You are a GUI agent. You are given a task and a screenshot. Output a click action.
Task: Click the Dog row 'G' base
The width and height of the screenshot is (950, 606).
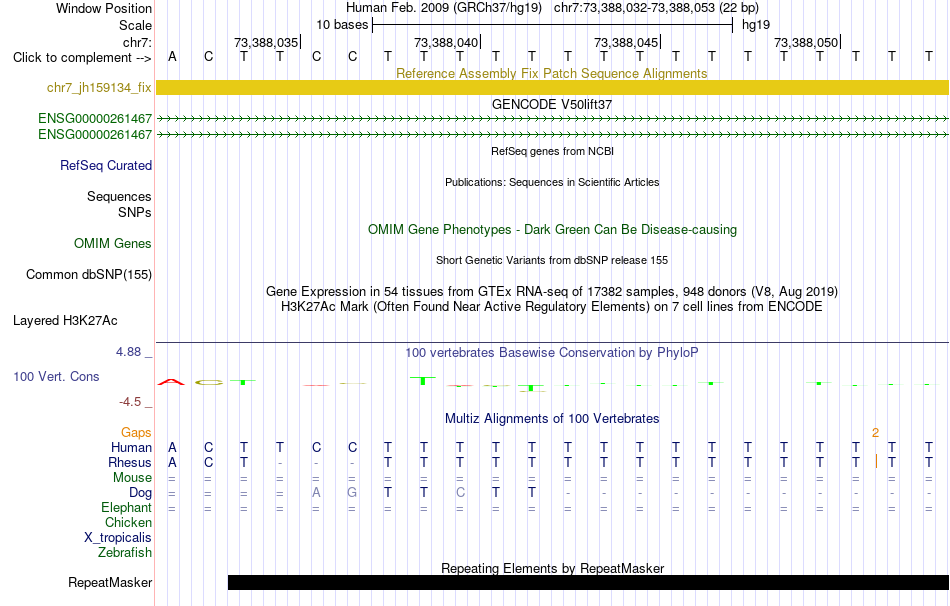click(352, 493)
